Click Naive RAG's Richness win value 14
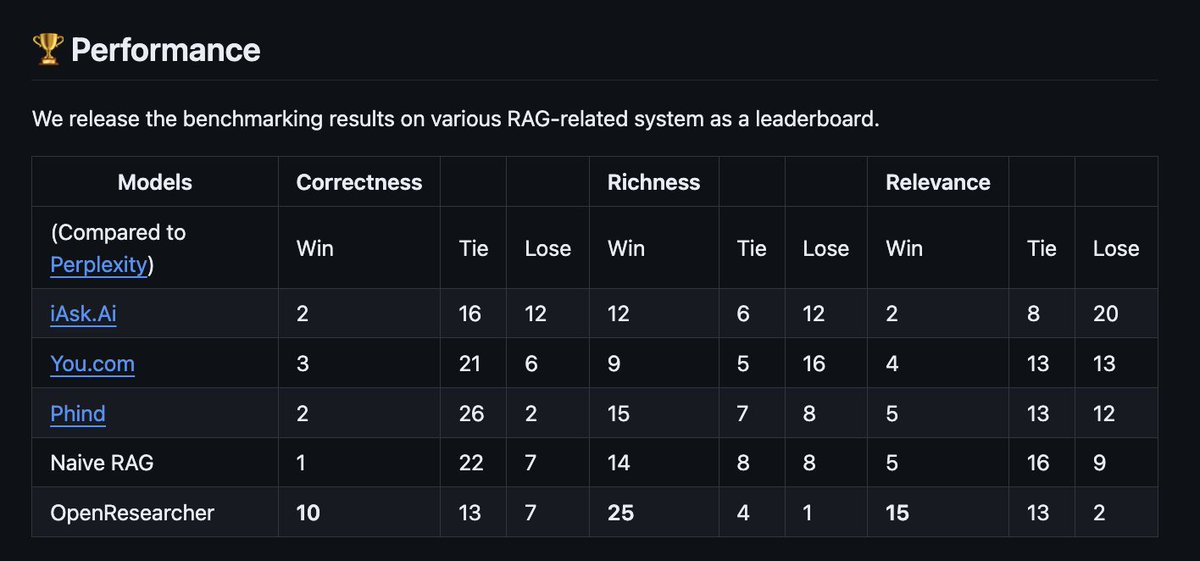 (619, 463)
